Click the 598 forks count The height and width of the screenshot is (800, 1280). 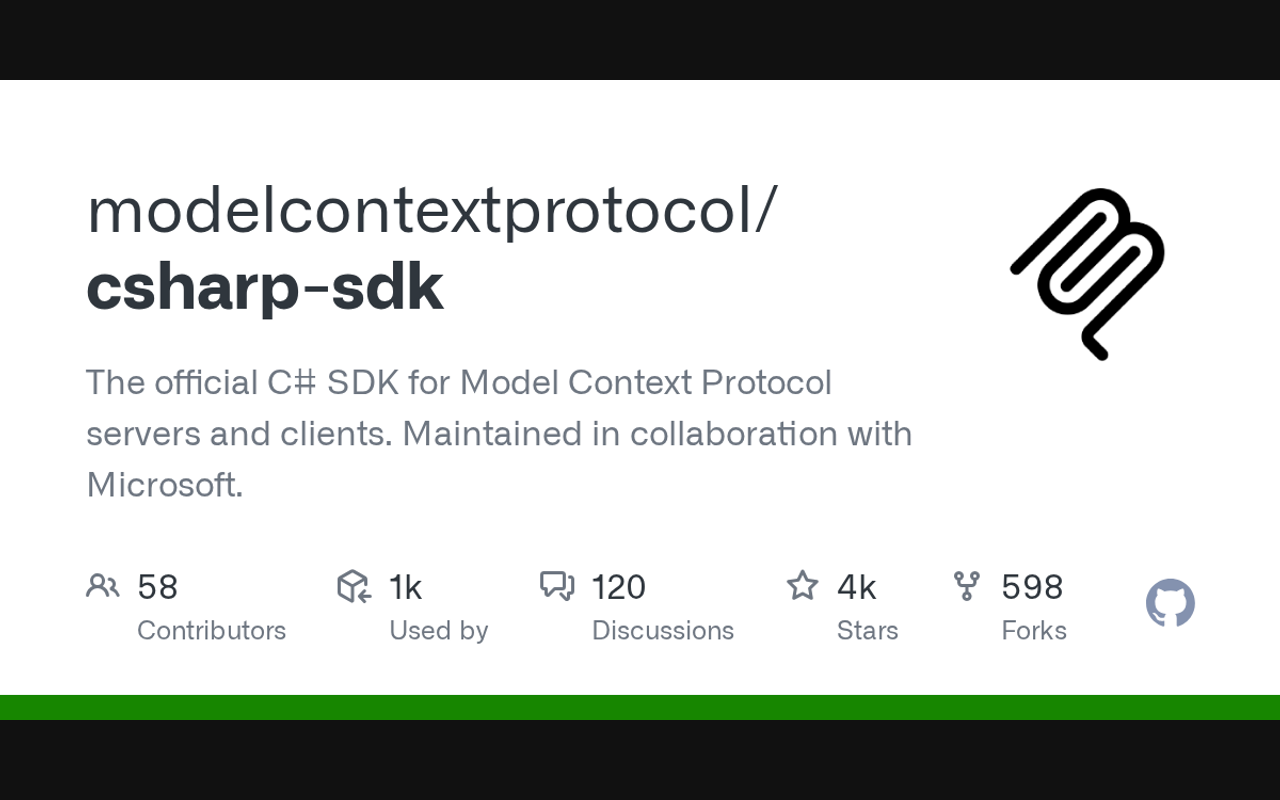point(1032,587)
